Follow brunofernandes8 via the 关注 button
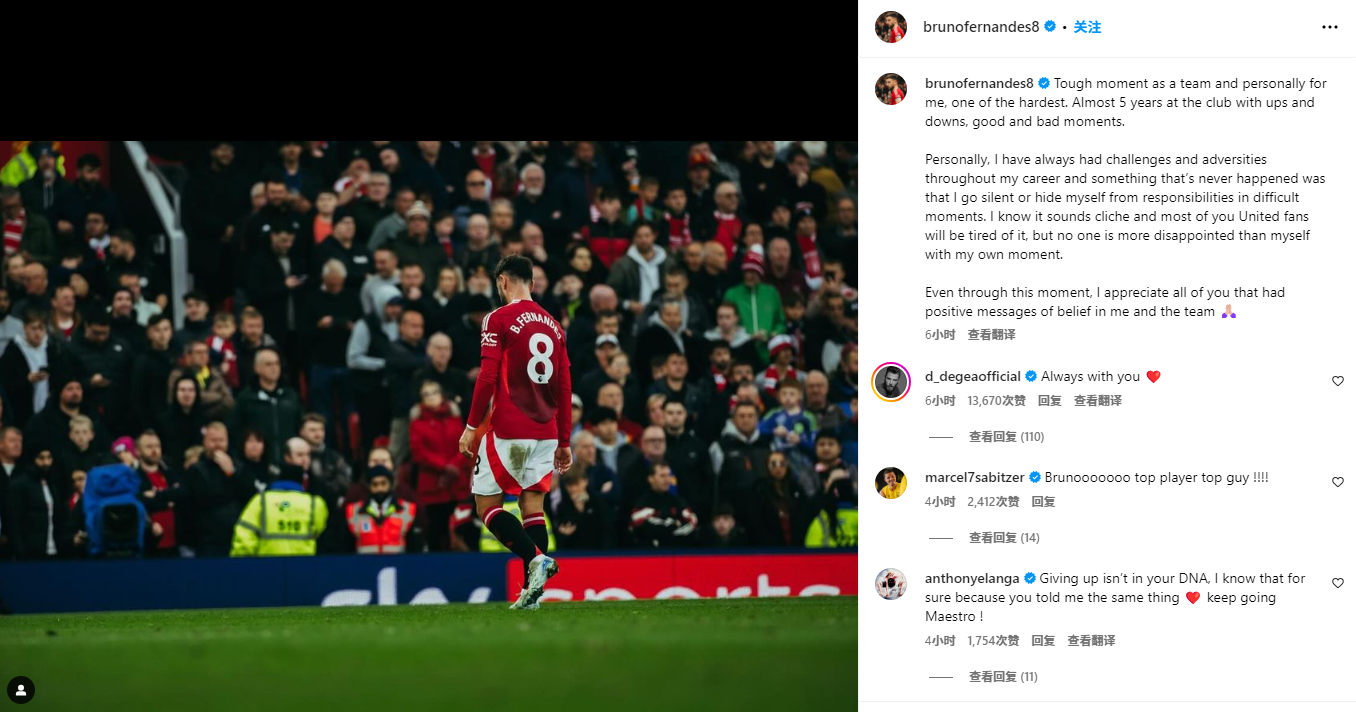This screenshot has width=1356, height=712. (x=1087, y=27)
